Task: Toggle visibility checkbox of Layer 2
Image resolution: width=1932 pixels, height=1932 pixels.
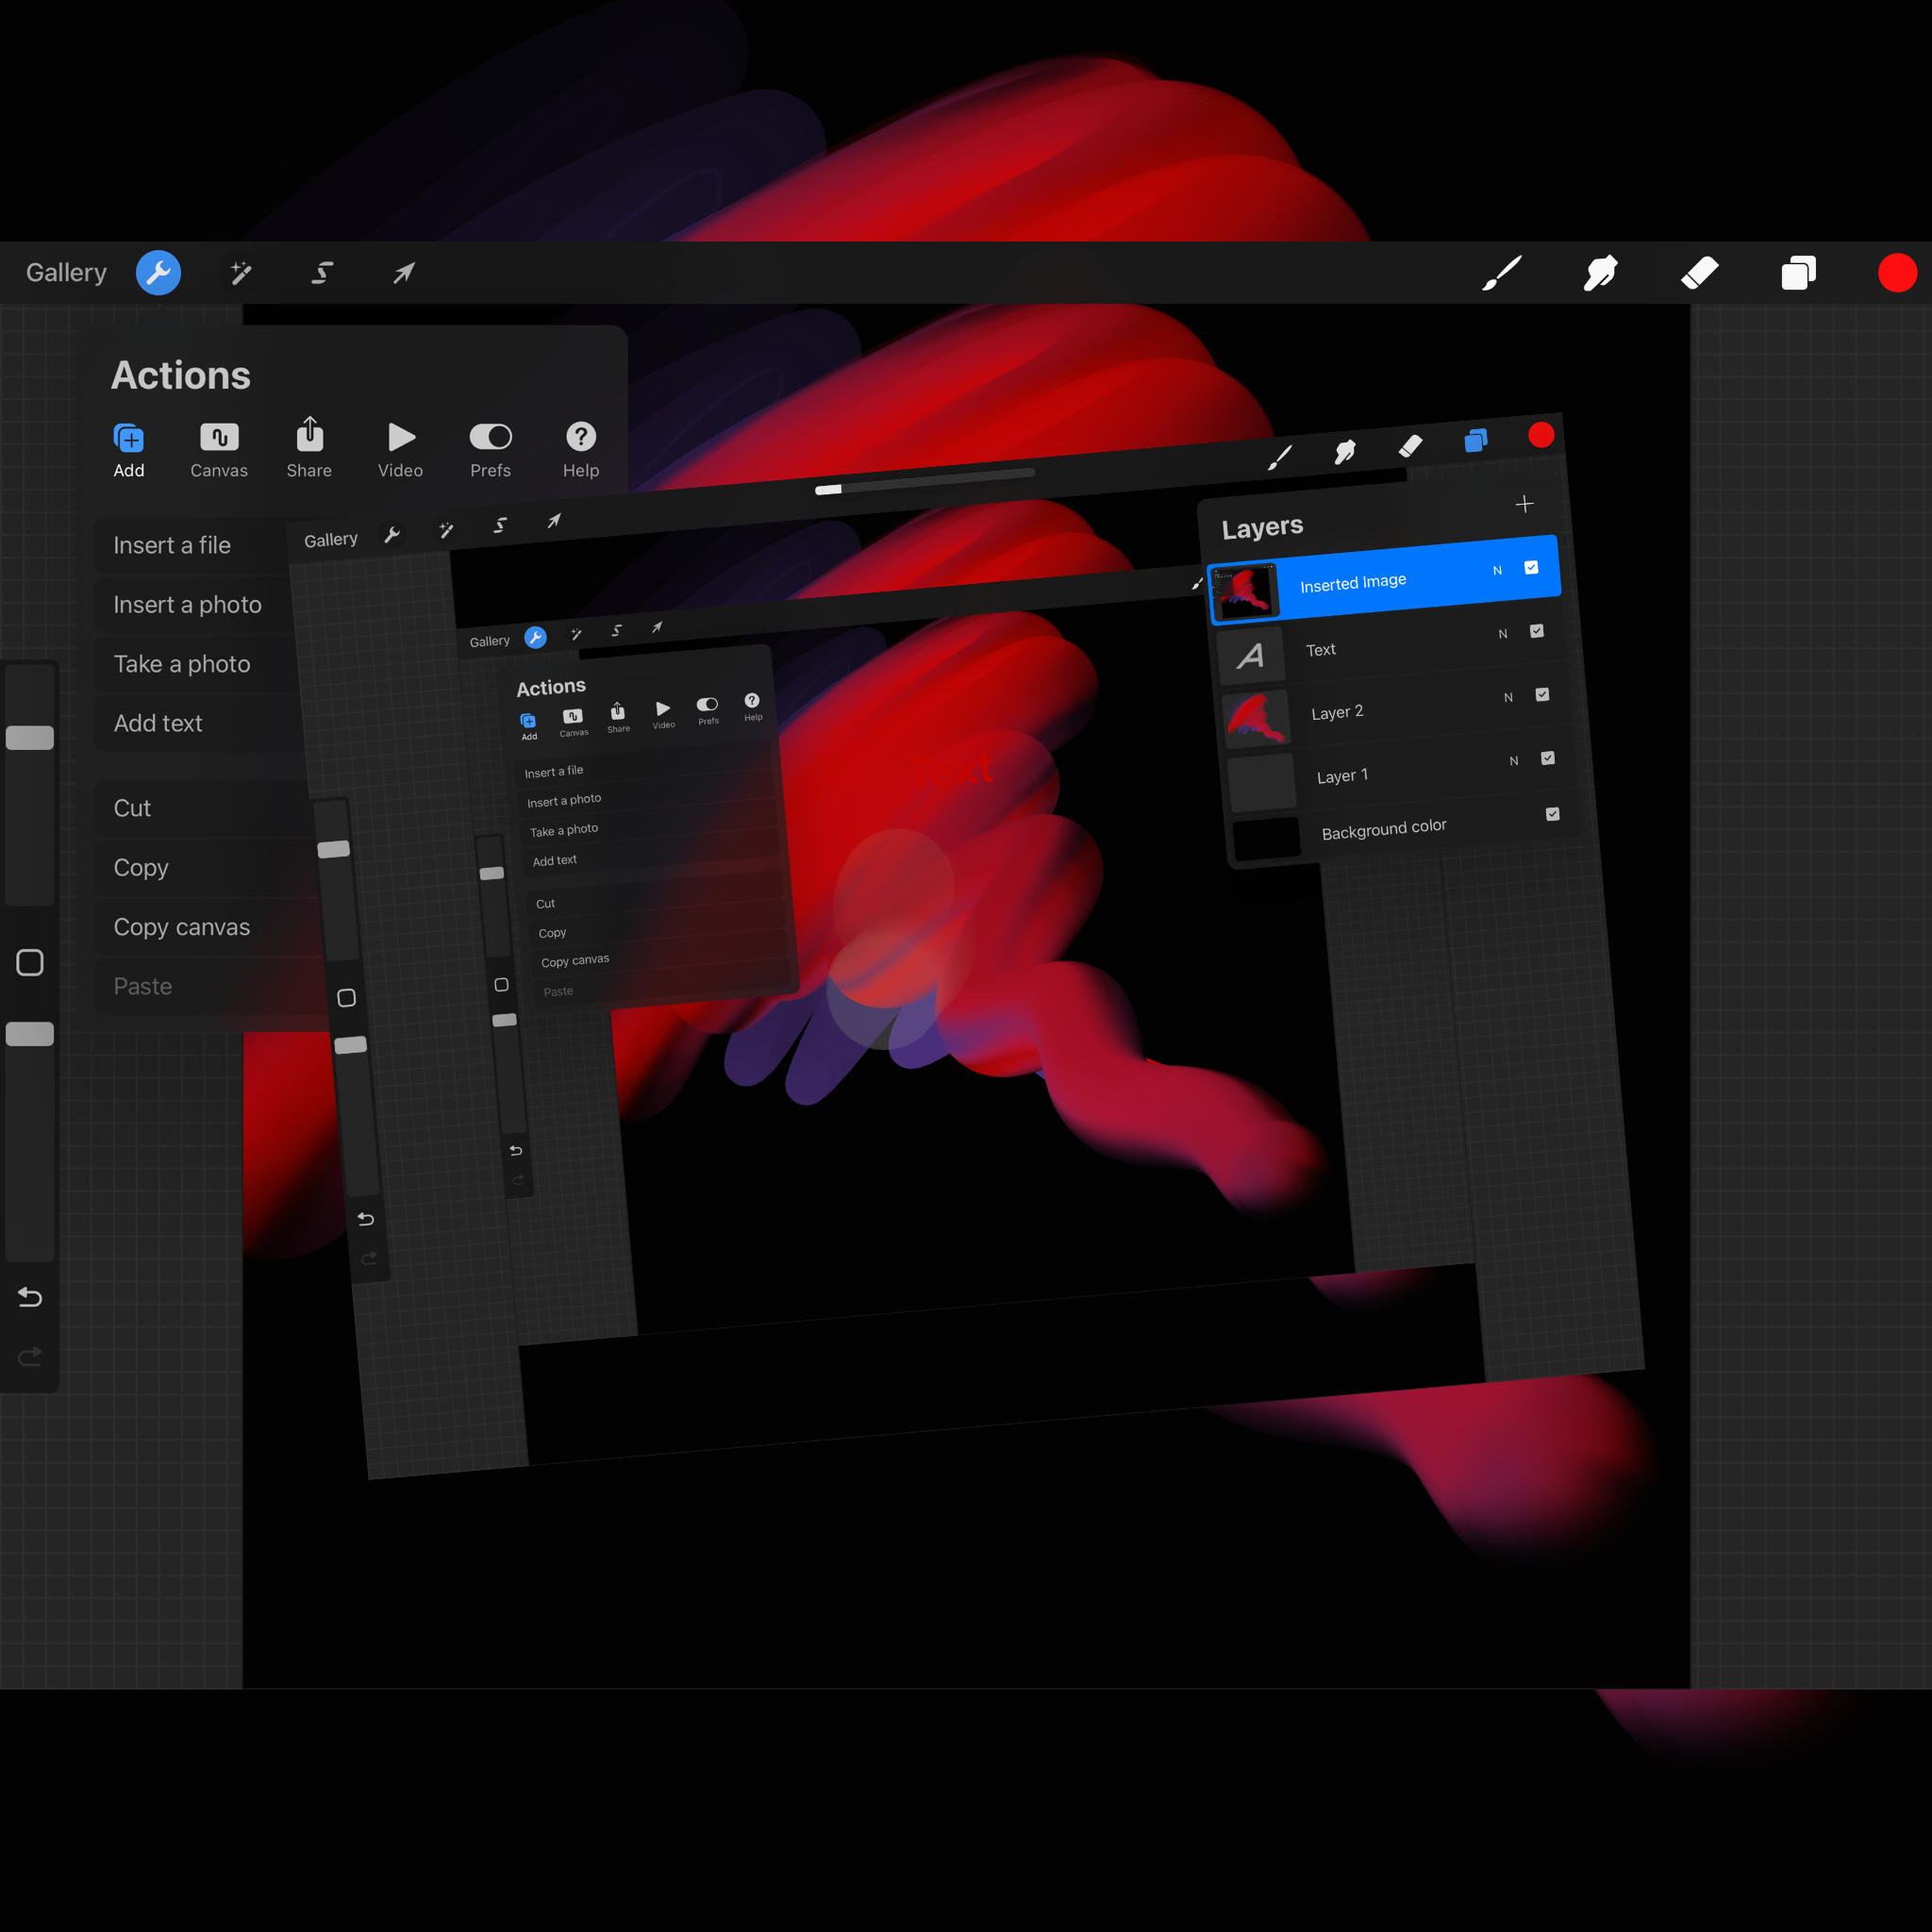Action: point(1542,694)
